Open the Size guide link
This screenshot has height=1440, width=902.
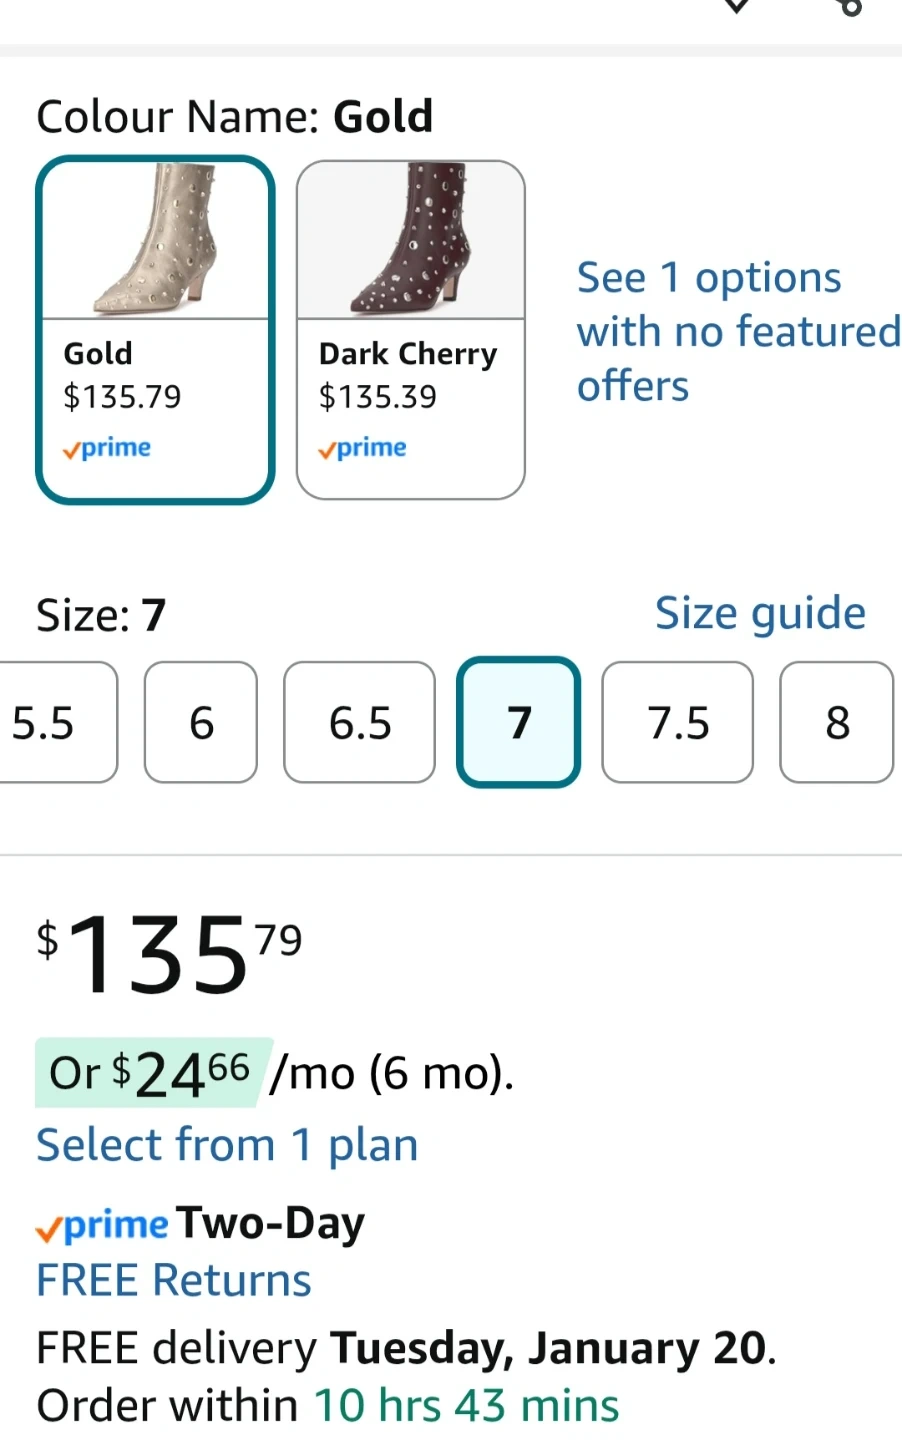pos(760,613)
